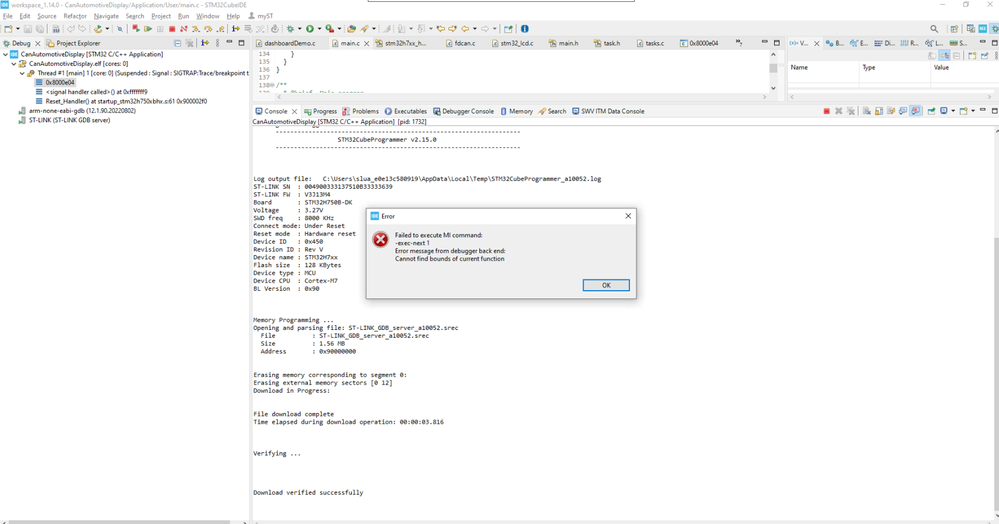Screen dimensions: 999x524
Task: Open the File menu
Action: tap(8, 16)
